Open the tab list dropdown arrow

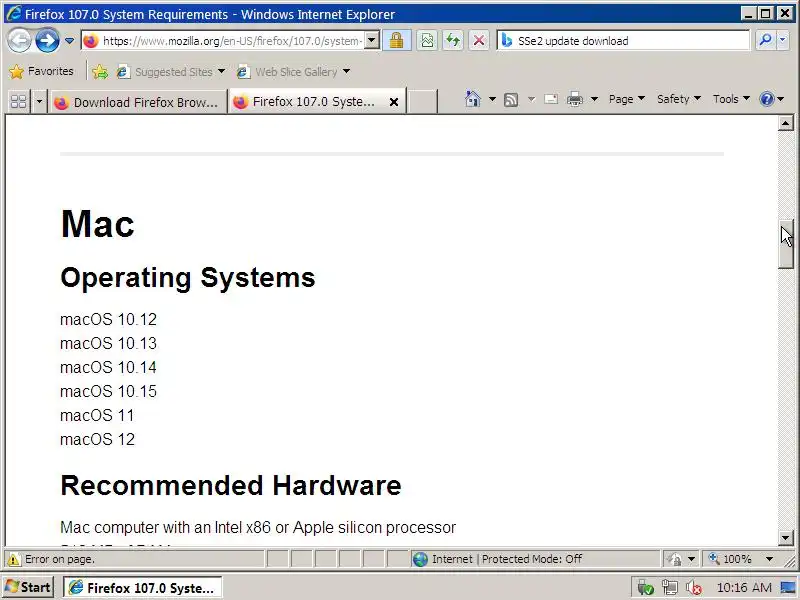[39, 102]
